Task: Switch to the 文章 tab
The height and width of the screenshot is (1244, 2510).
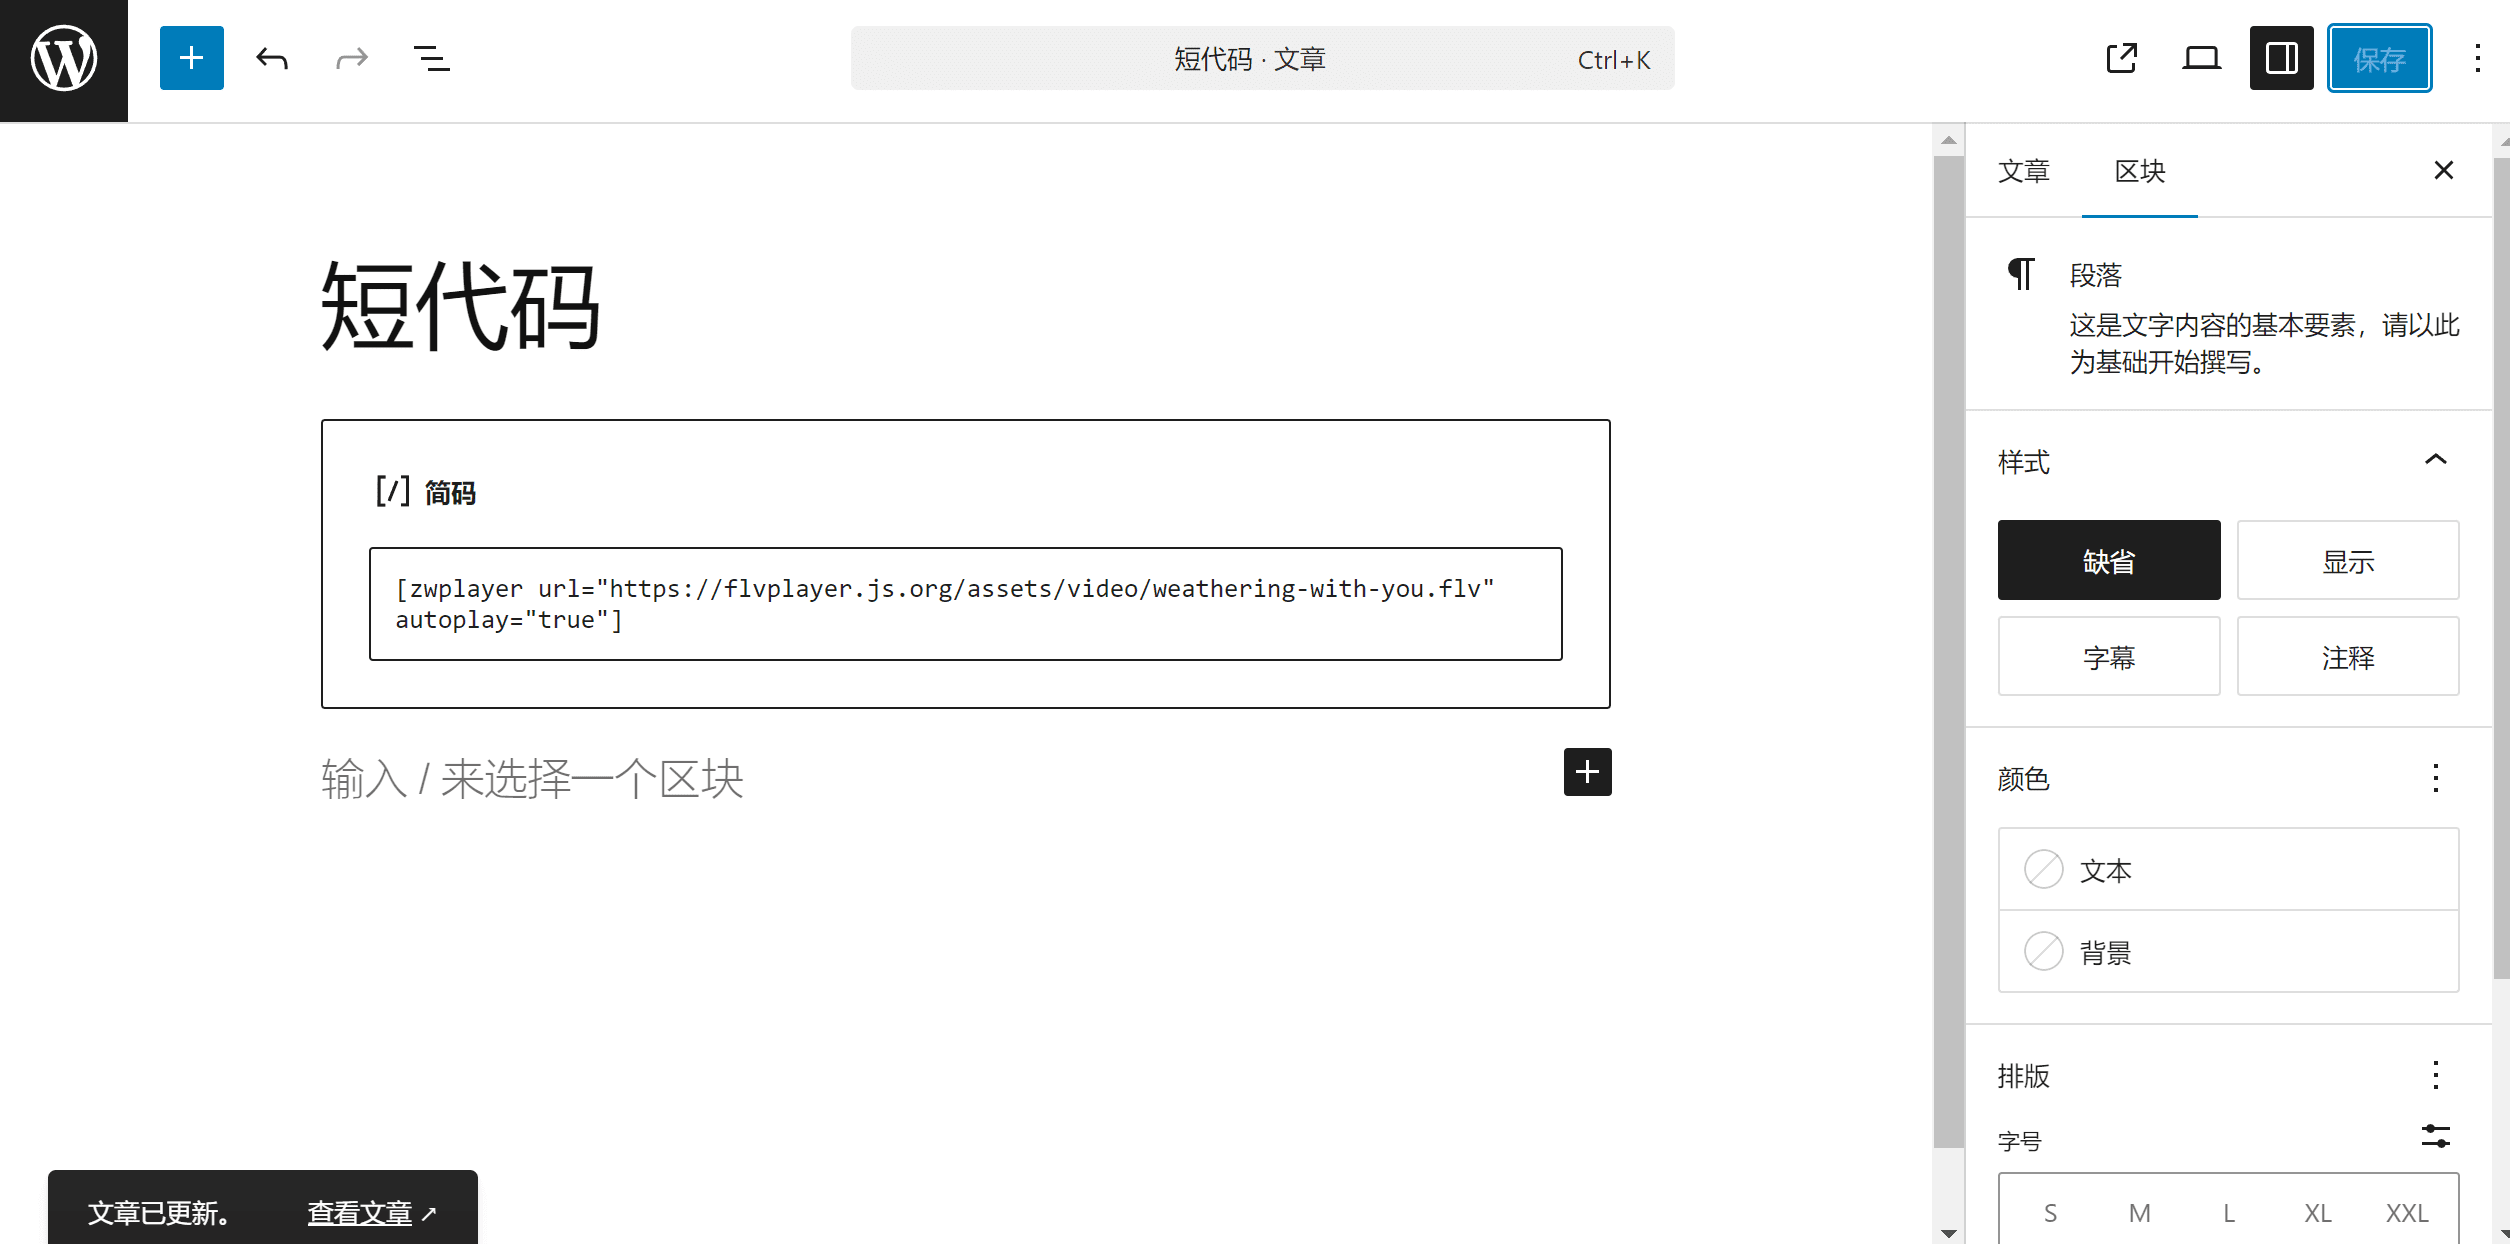Action: point(2023,171)
